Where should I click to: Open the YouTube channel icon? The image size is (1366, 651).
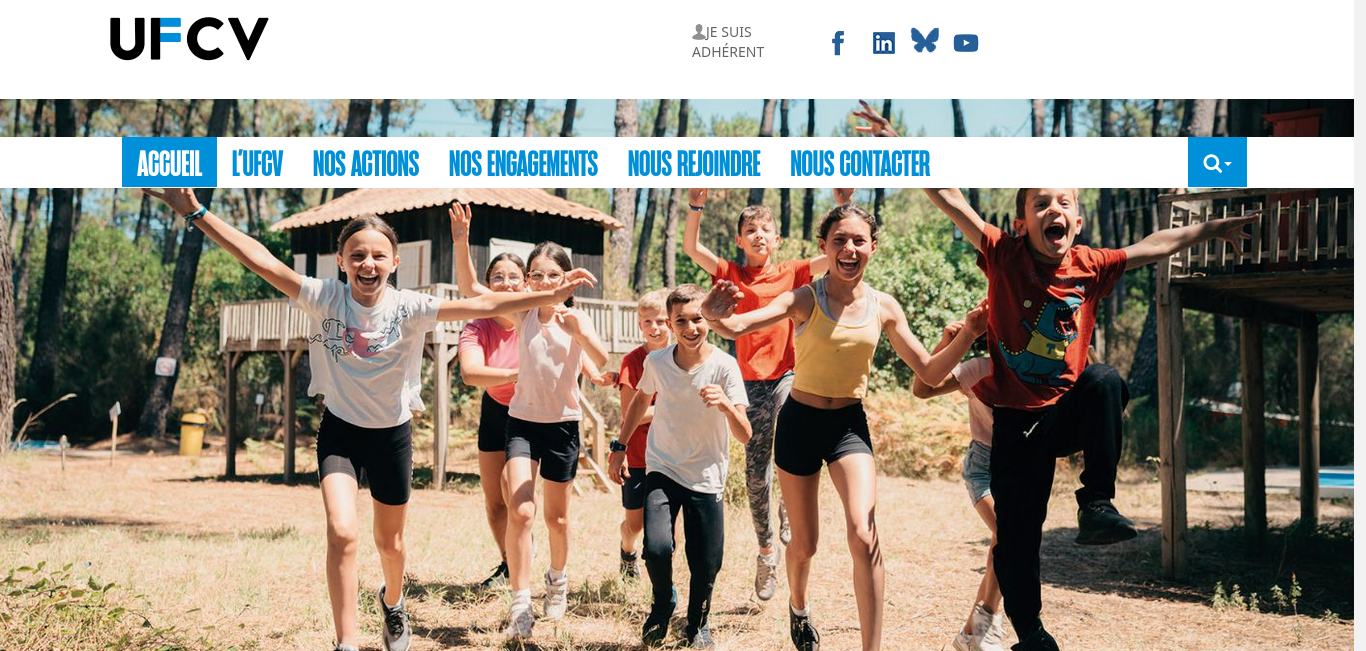click(966, 43)
